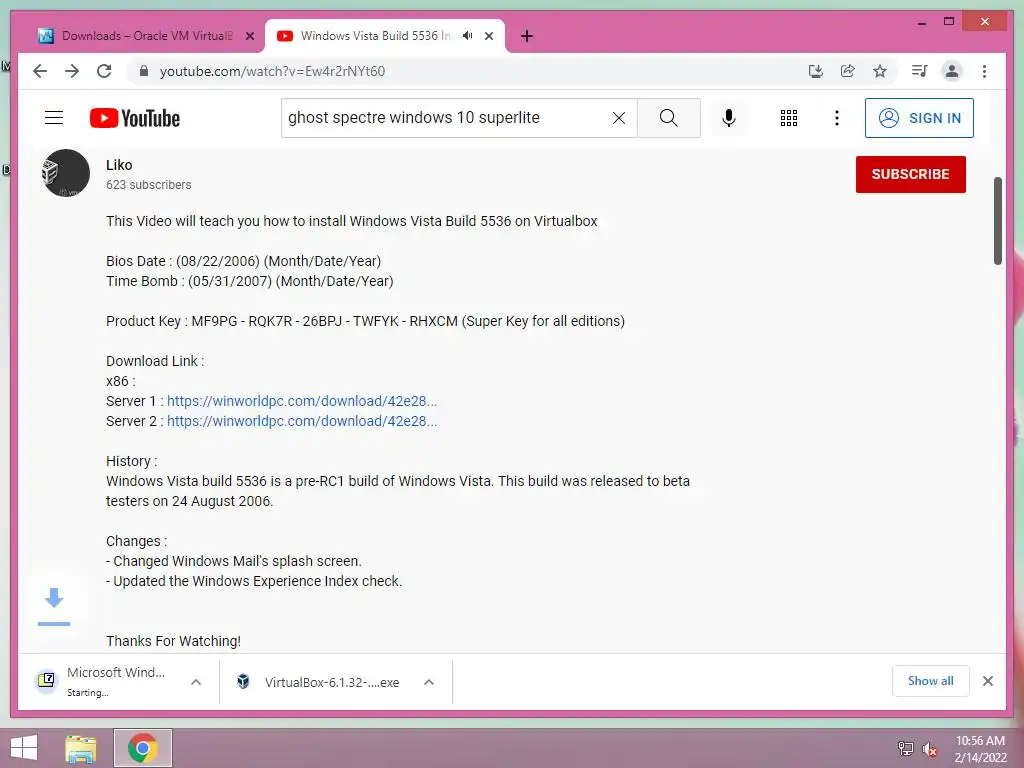The height and width of the screenshot is (768, 1024).
Task: Open the network tray icon
Action: [x=906, y=748]
